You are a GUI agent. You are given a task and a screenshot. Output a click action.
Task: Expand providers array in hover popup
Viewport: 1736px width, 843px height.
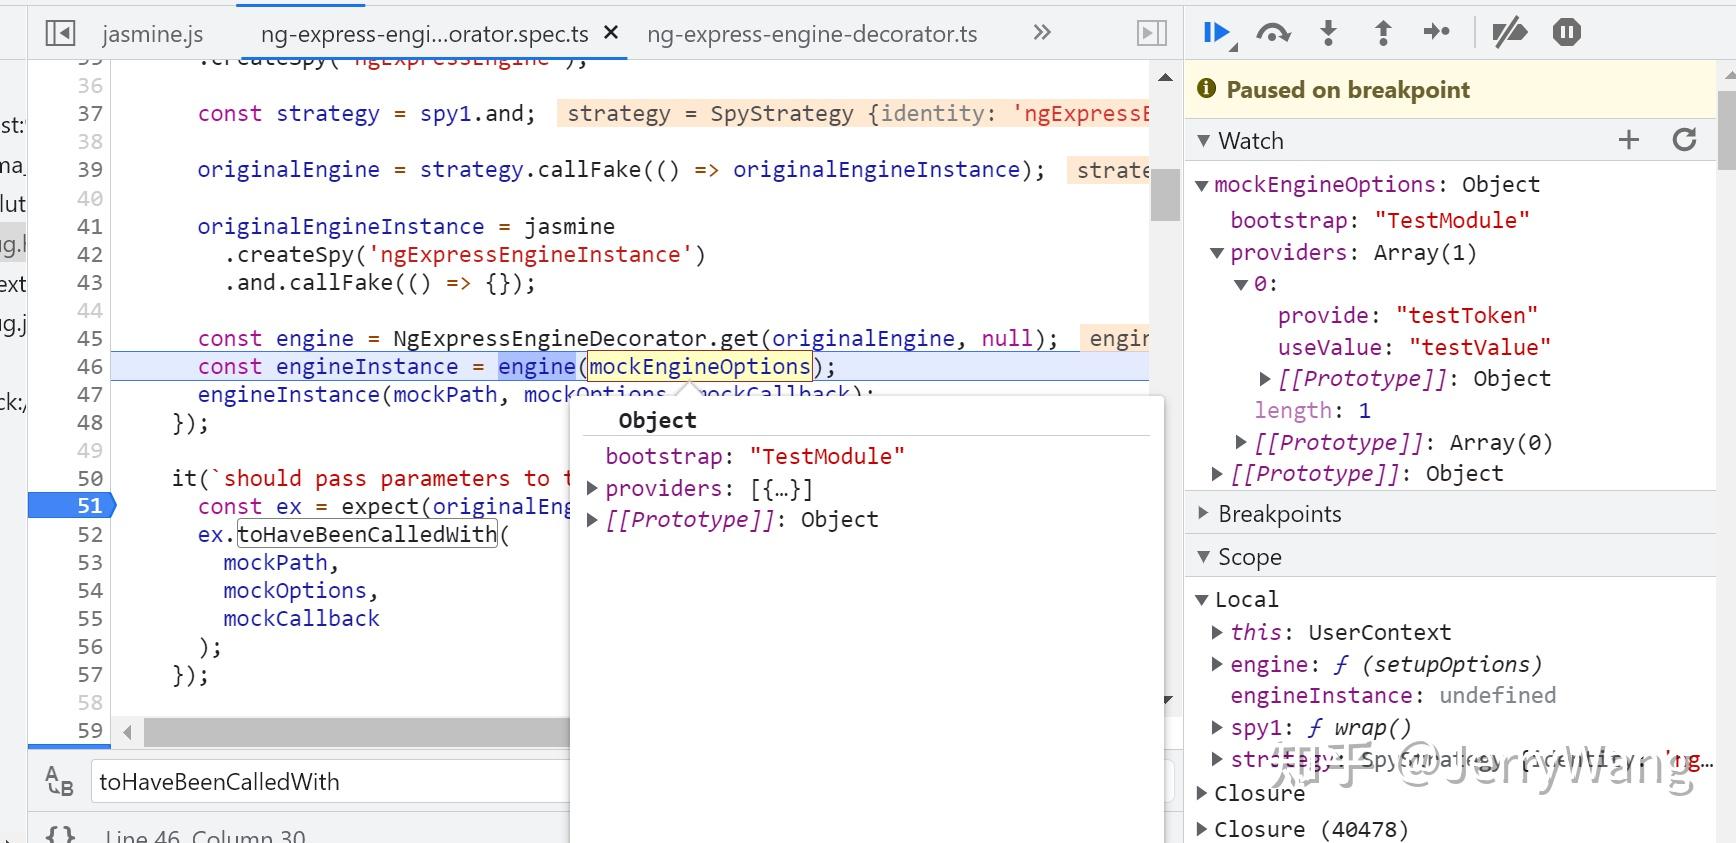point(592,489)
